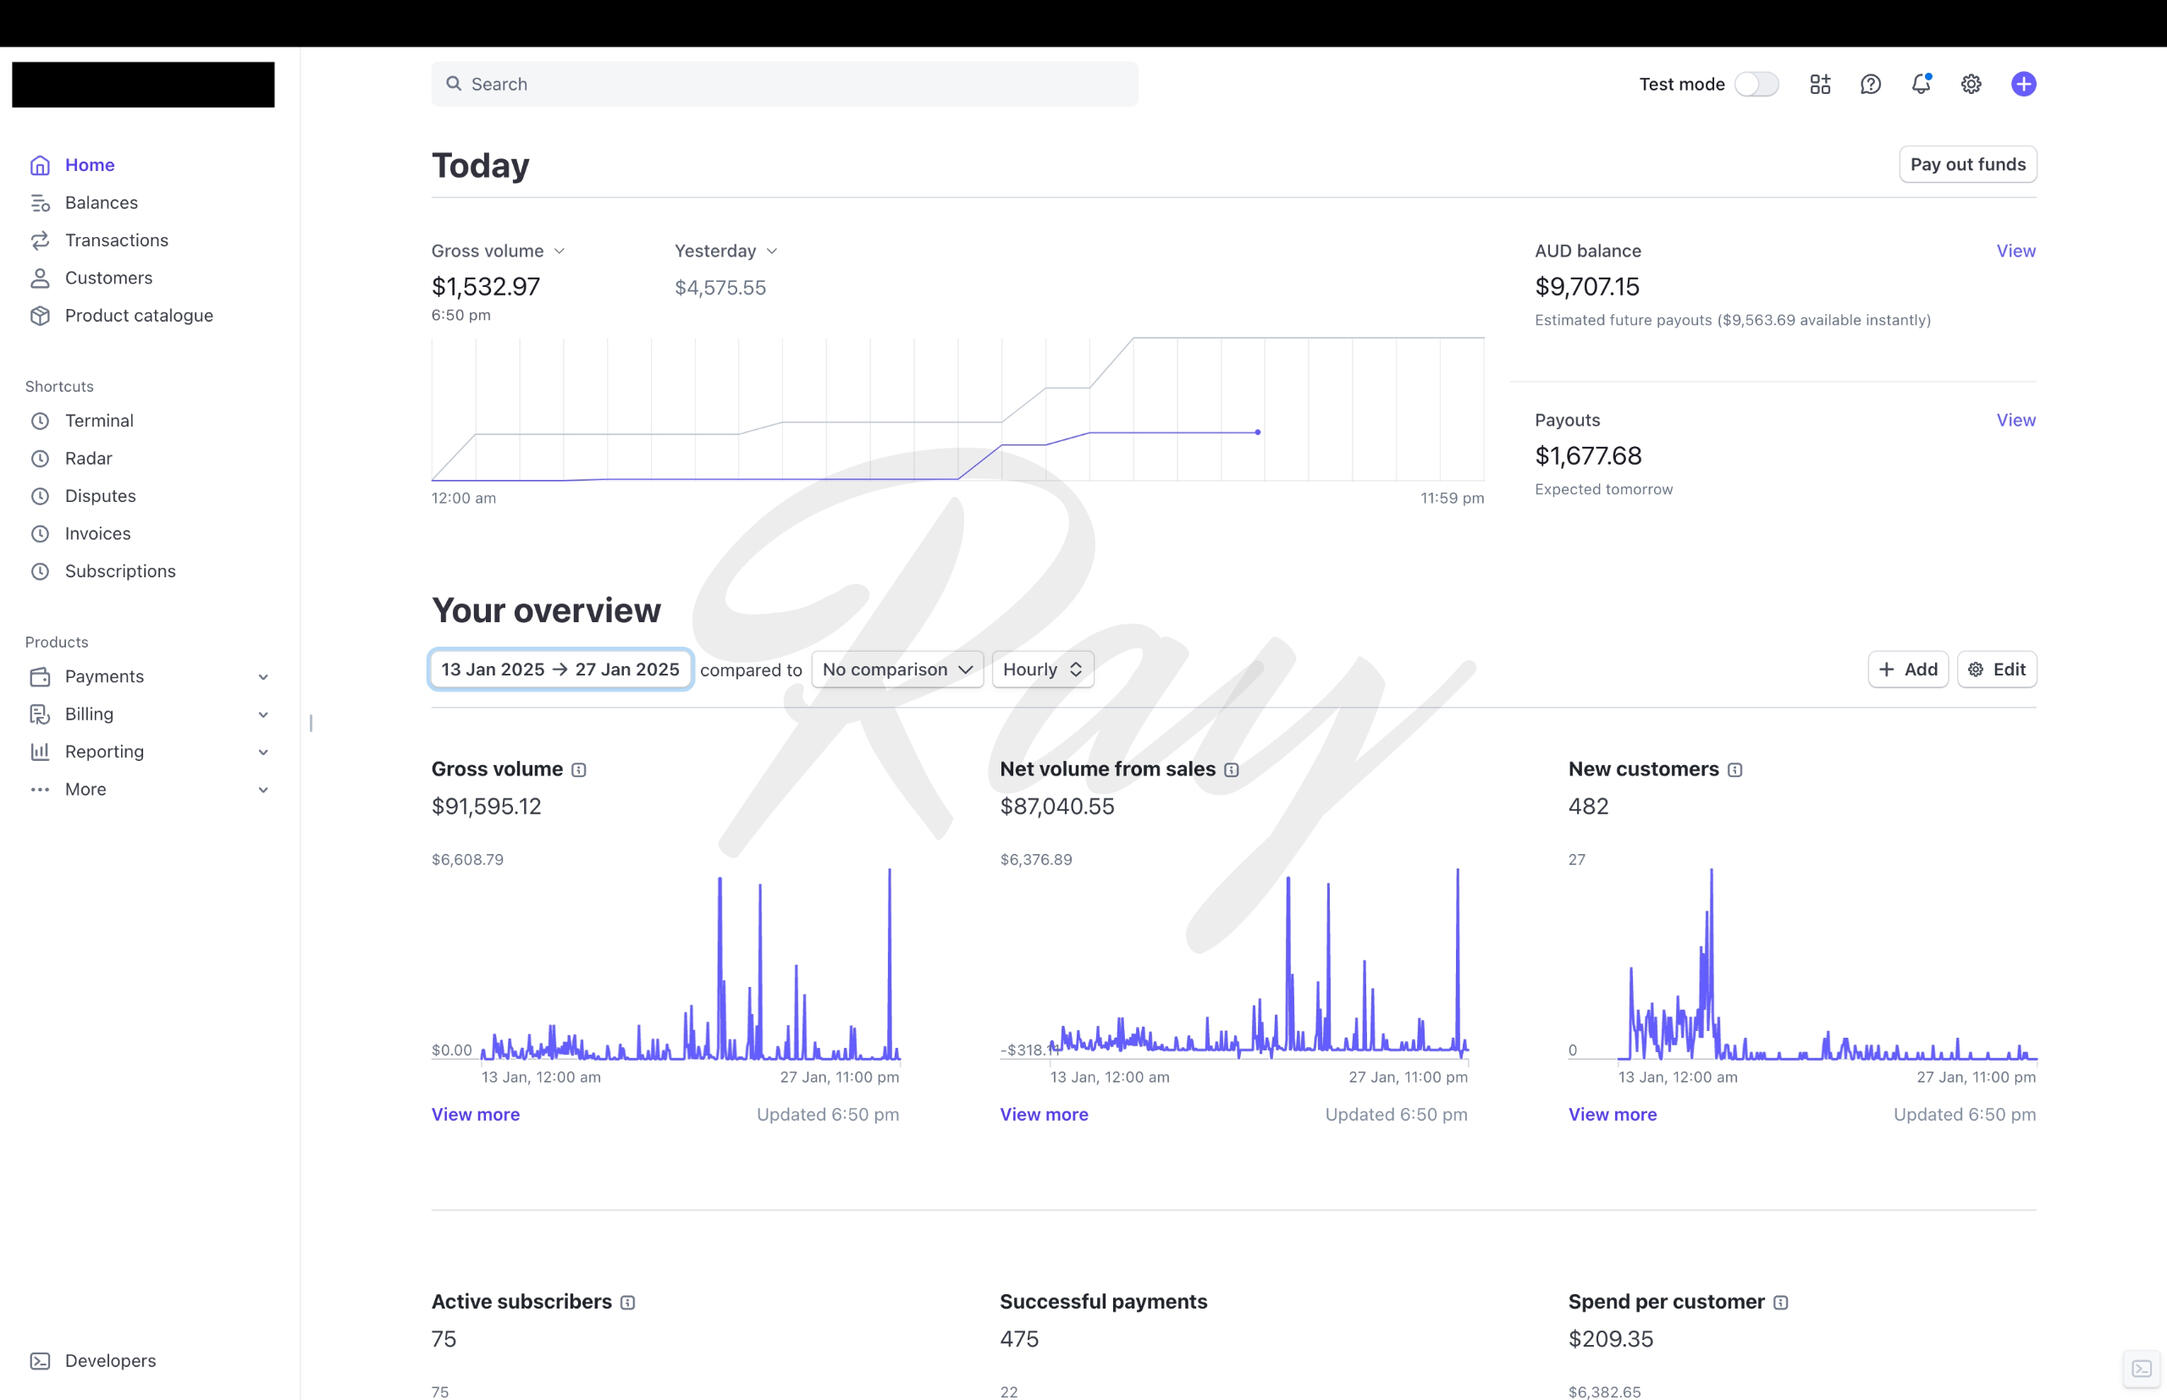Click the New customers info icon
Viewport: 2167px width, 1400px height.
[x=1735, y=770]
